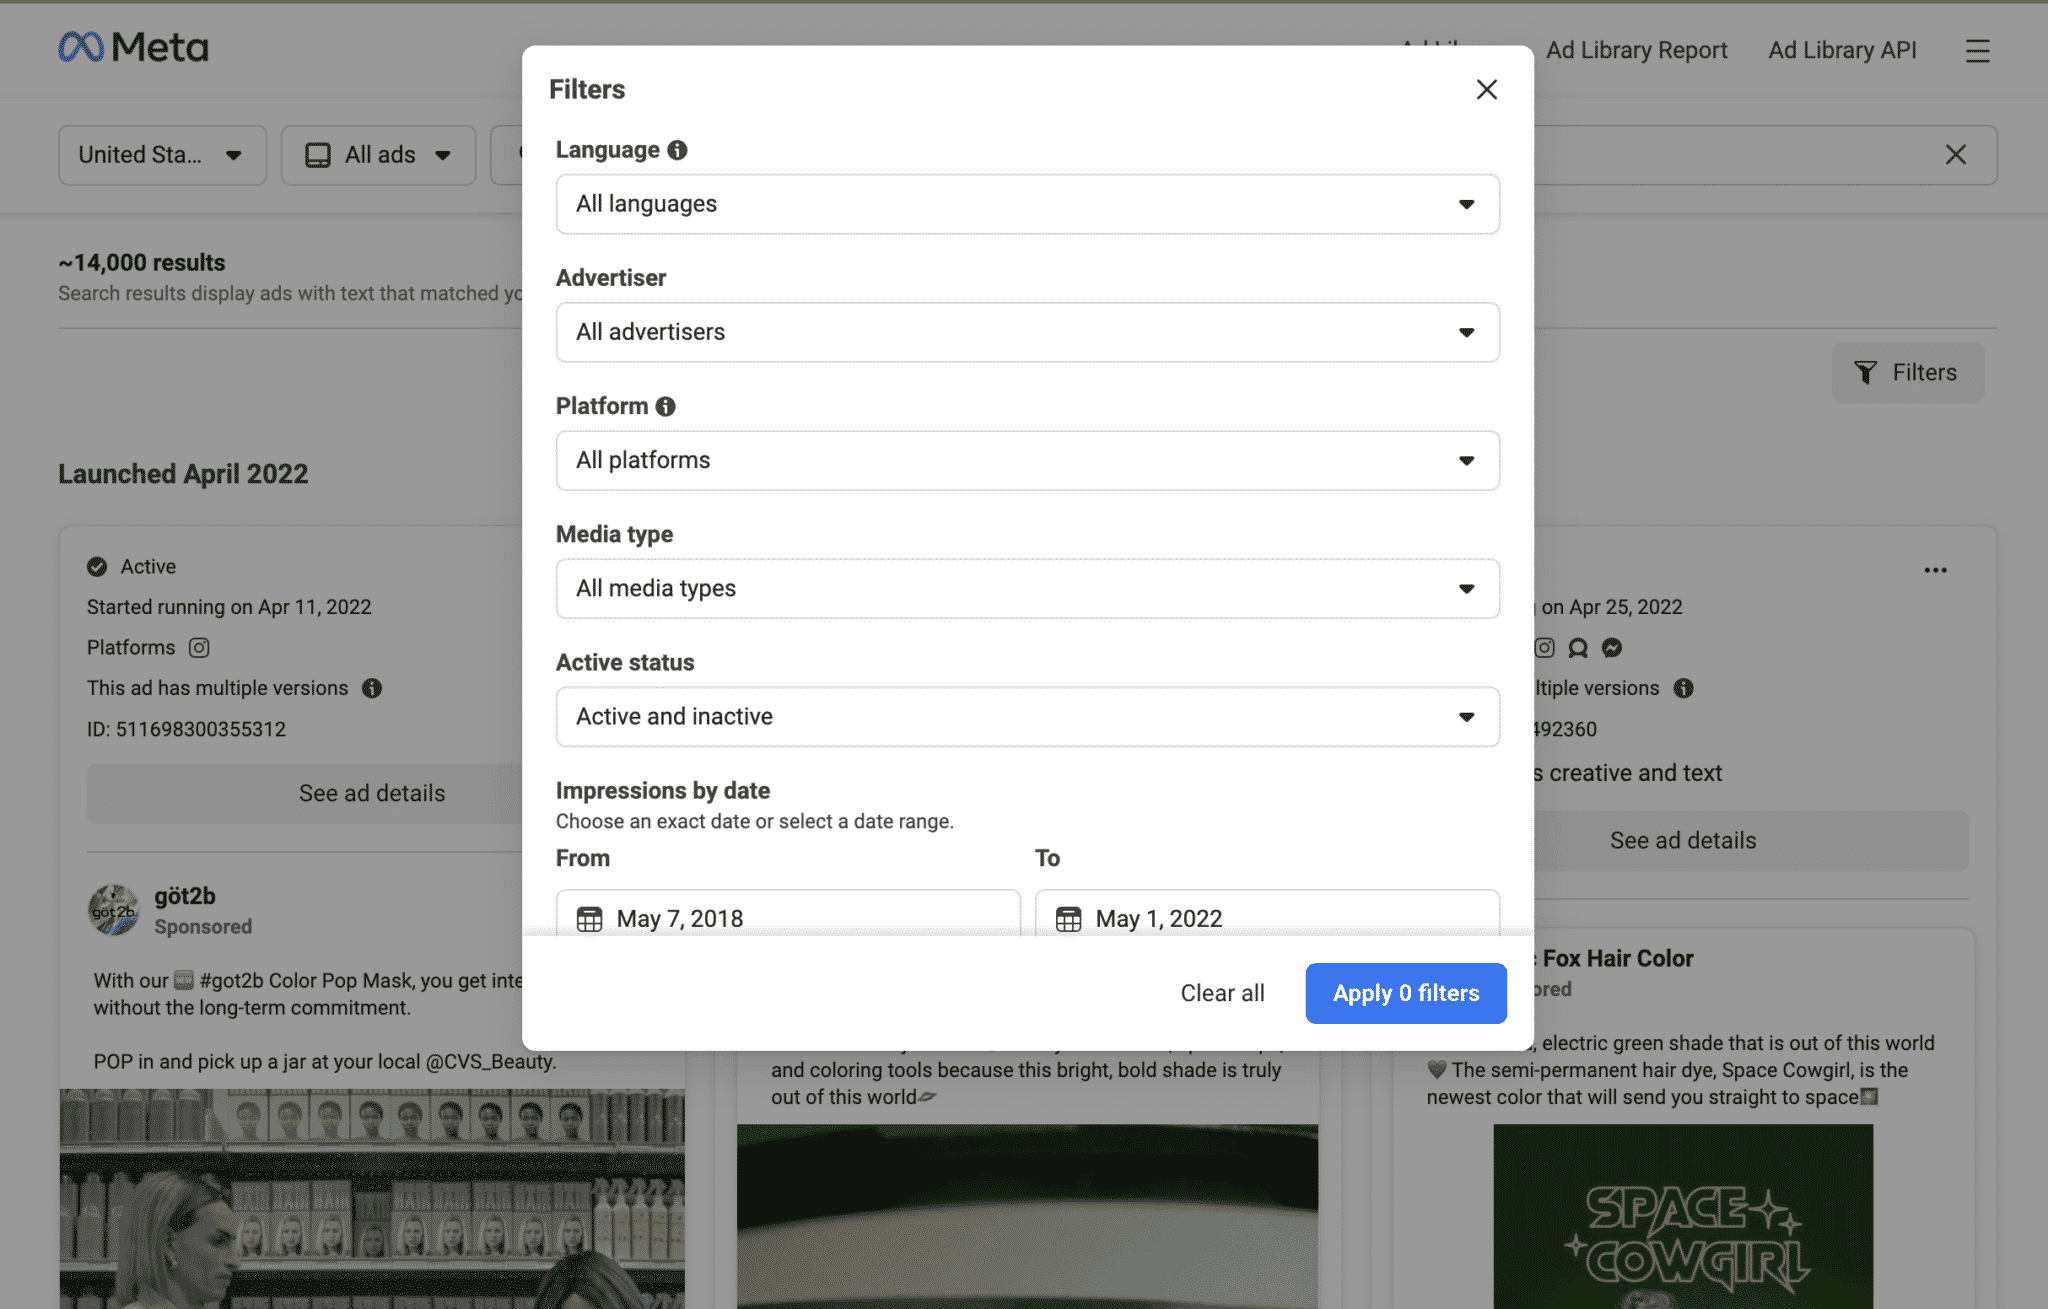Click the Language info icon
Image resolution: width=2048 pixels, height=1309 pixels.
pos(677,149)
